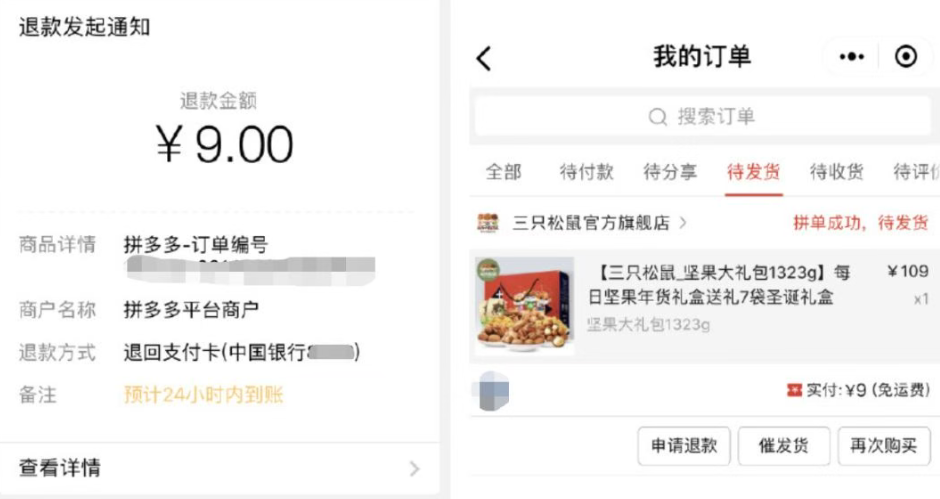Open the 三只松鼠官方旗舰店 store chevron

pos(683,222)
